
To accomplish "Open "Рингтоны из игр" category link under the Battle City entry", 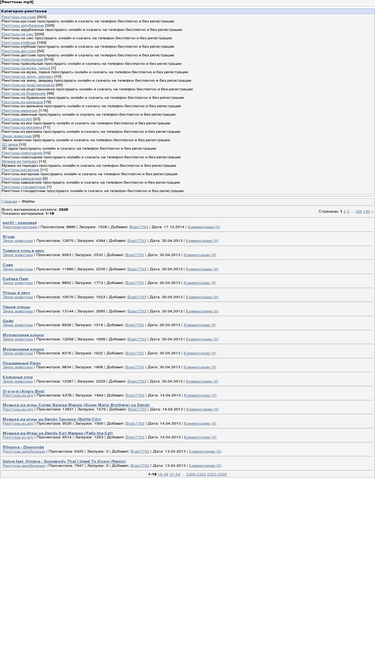I will pos(17,423).
